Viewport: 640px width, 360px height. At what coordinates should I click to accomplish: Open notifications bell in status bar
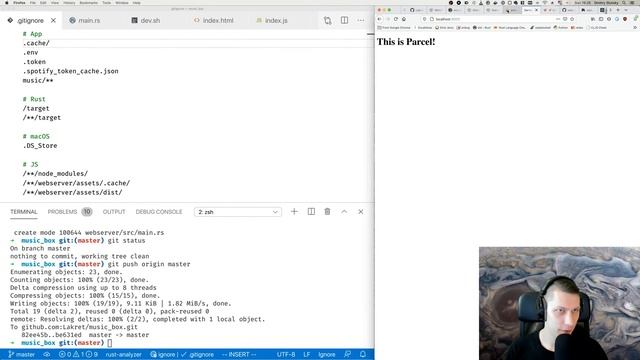(x=363, y=354)
